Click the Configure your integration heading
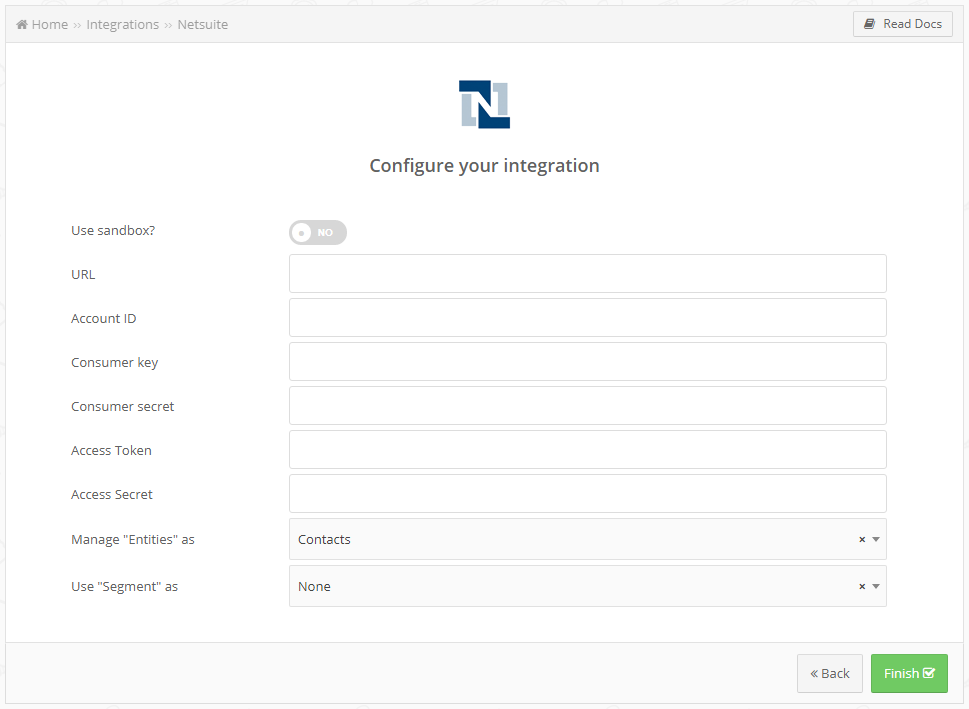 [x=484, y=166]
